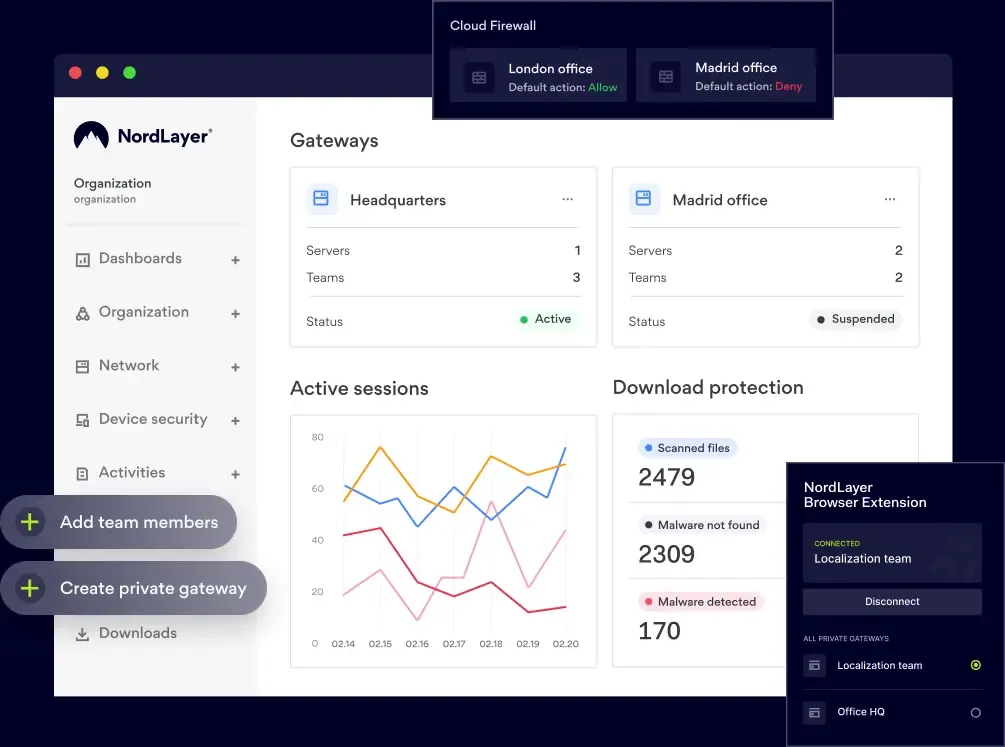Click the Malware detected legend chip
The width and height of the screenshot is (1005, 747).
pos(701,602)
